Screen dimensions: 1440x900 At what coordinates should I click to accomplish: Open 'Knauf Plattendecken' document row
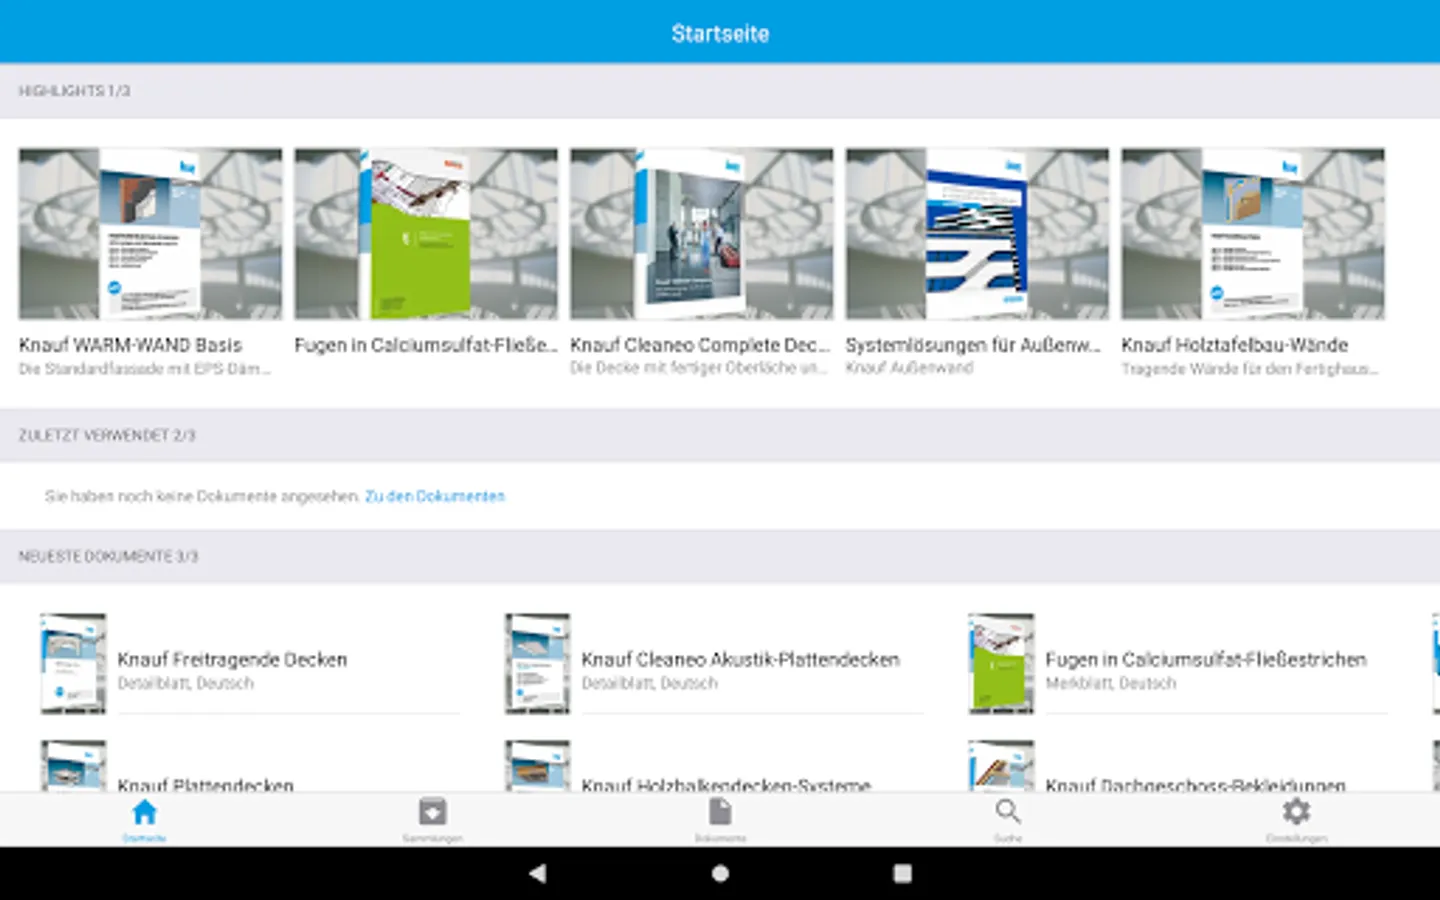tap(250, 767)
